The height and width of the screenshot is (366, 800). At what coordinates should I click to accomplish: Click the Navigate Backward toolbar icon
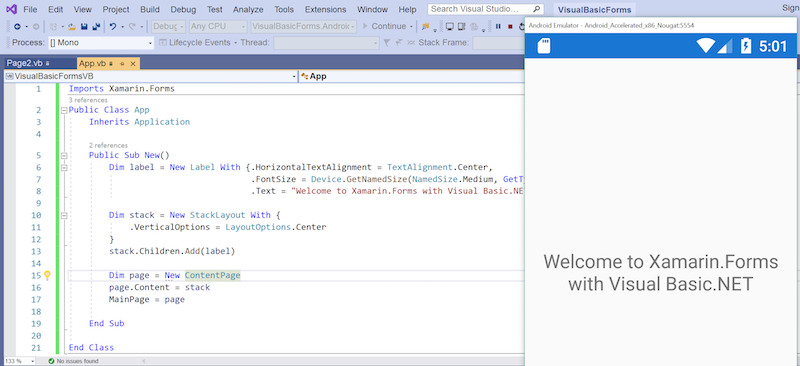(17, 27)
